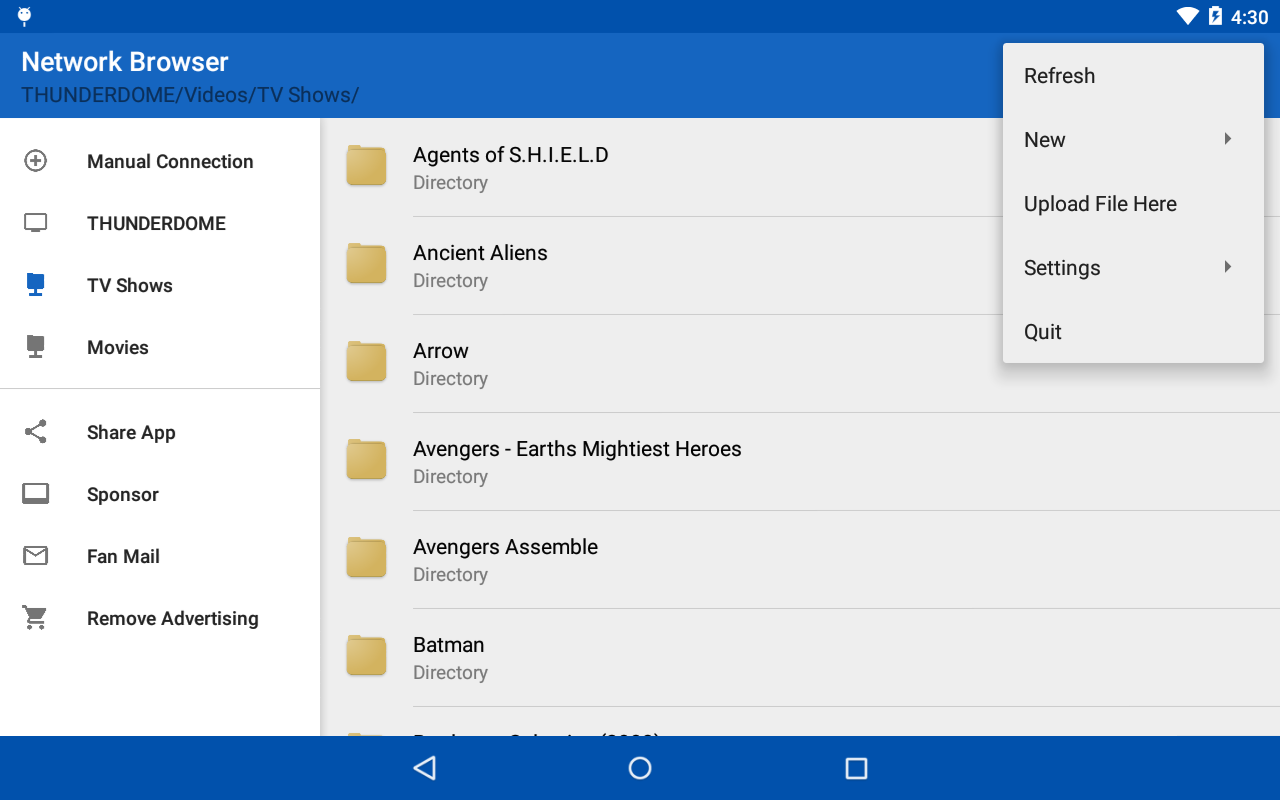Click the Movies icon in sidebar
1280x800 pixels.
pyautogui.click(x=35, y=347)
